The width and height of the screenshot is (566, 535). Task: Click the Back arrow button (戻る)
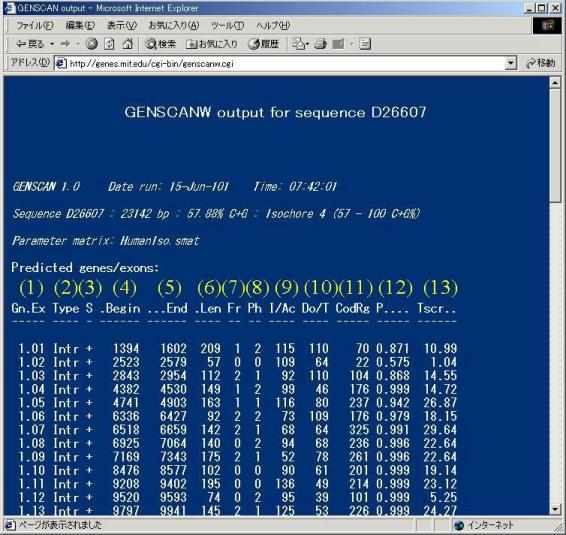tap(30, 44)
